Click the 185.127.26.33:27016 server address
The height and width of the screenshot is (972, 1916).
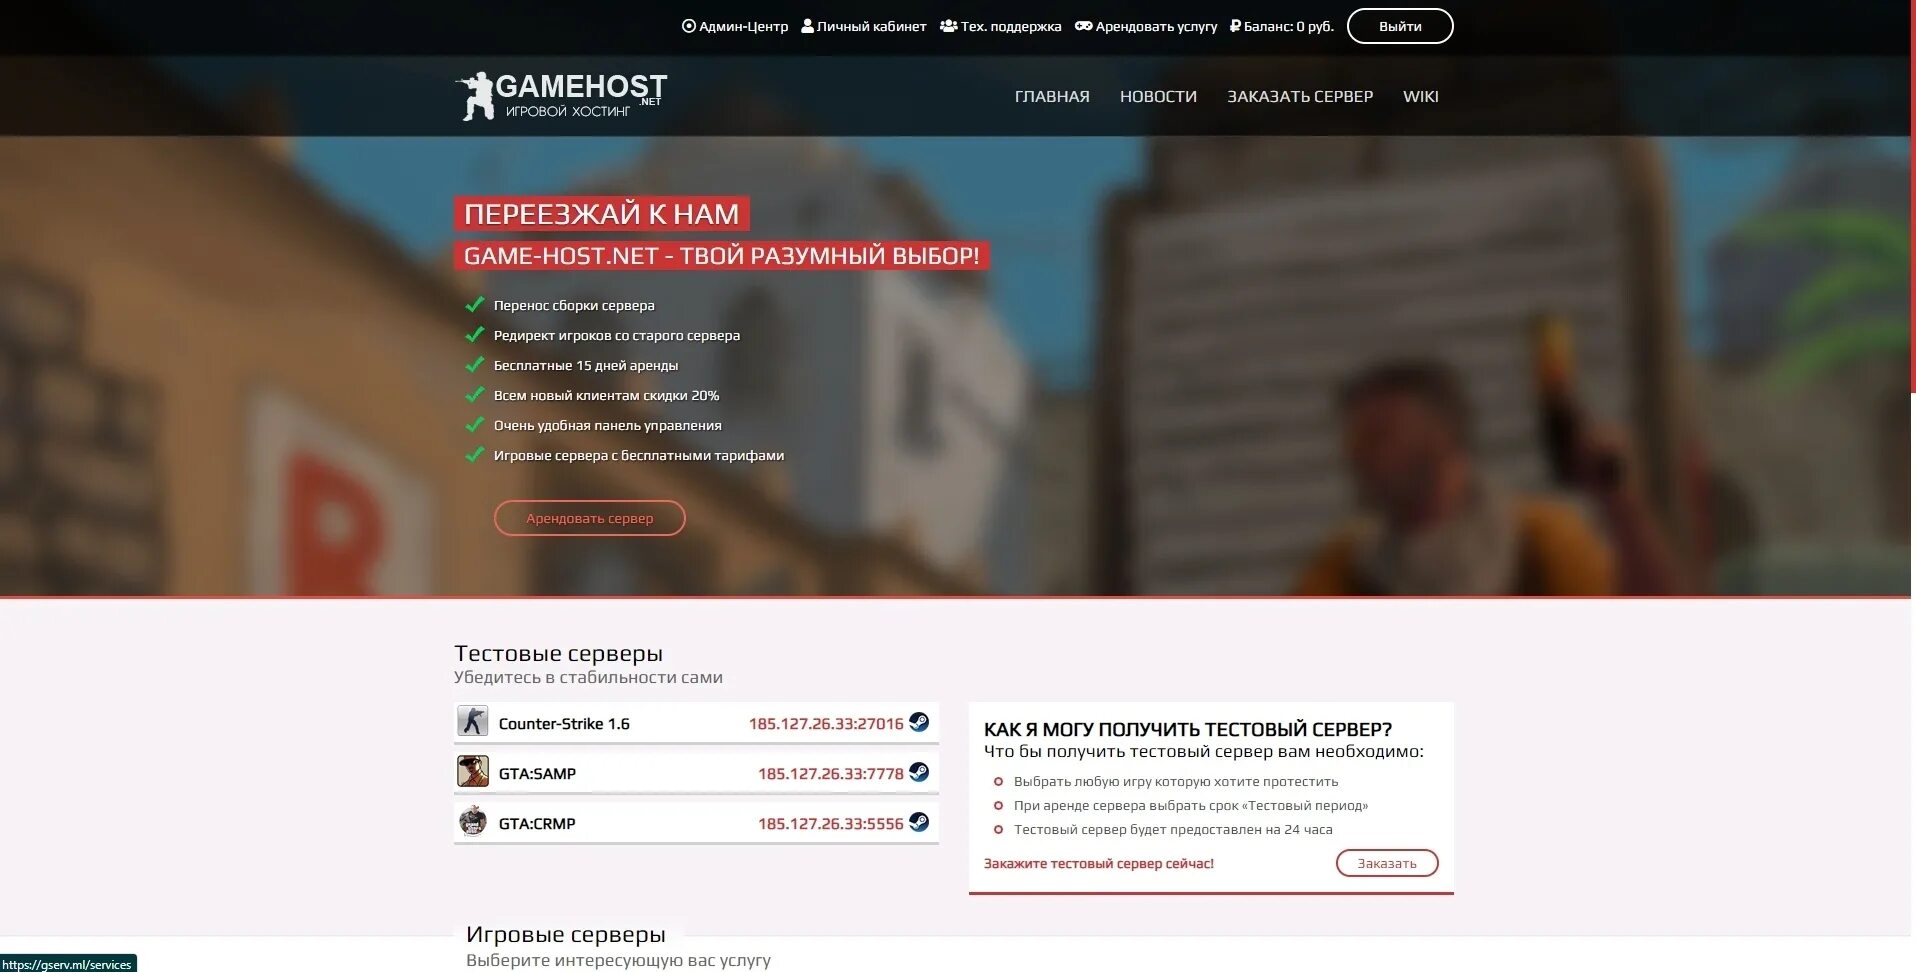coord(826,723)
